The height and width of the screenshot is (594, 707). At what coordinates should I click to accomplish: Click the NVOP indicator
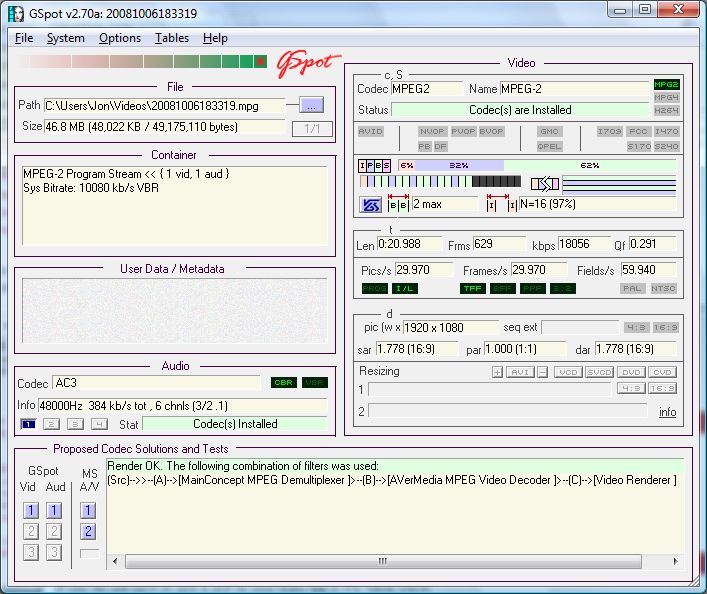click(432, 132)
